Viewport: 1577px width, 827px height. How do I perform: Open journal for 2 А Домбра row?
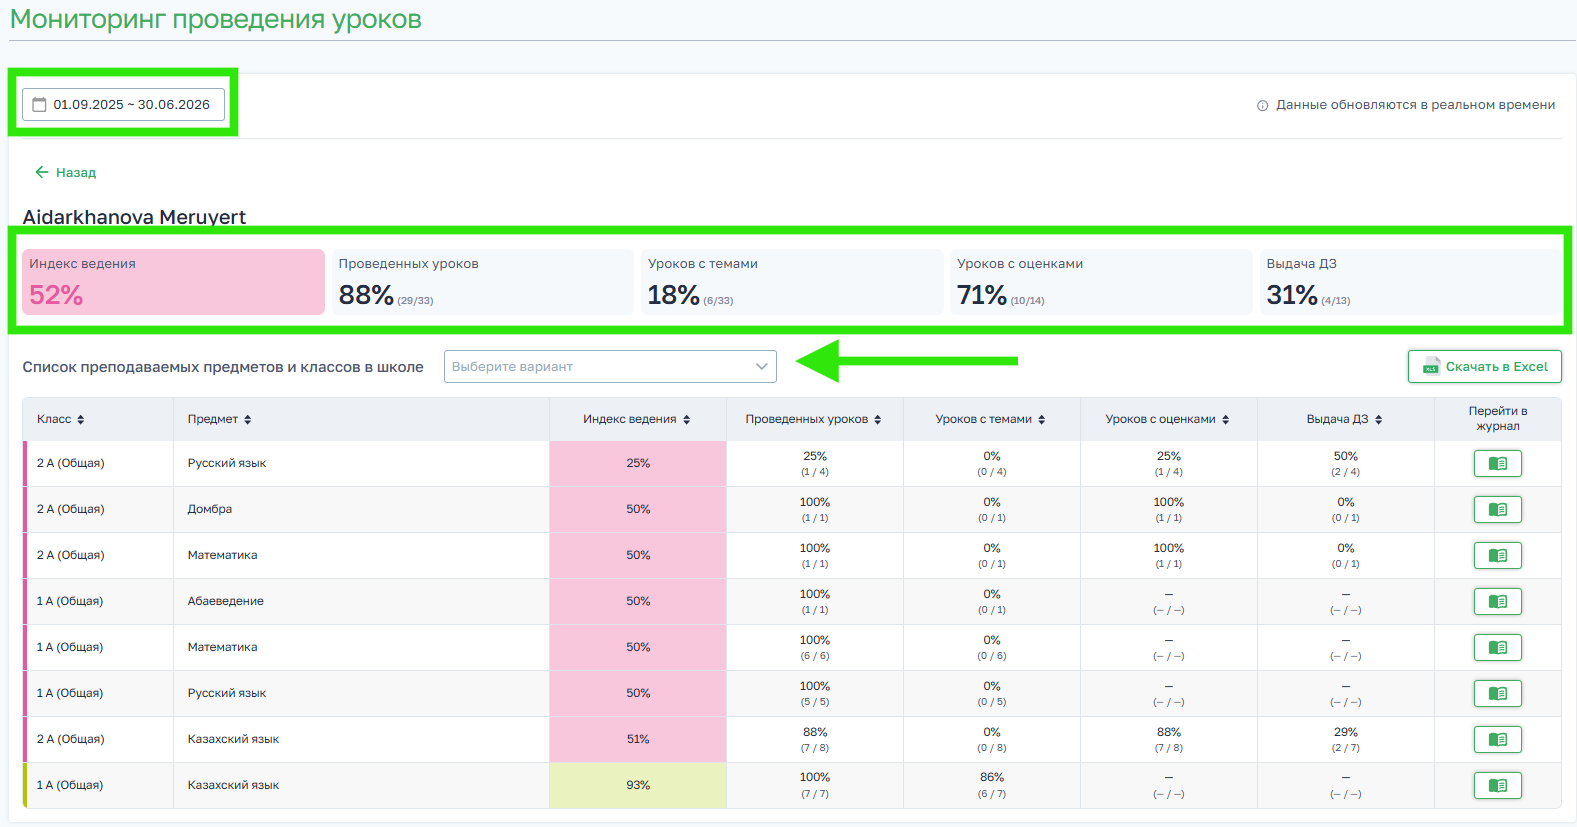coord(1497,510)
